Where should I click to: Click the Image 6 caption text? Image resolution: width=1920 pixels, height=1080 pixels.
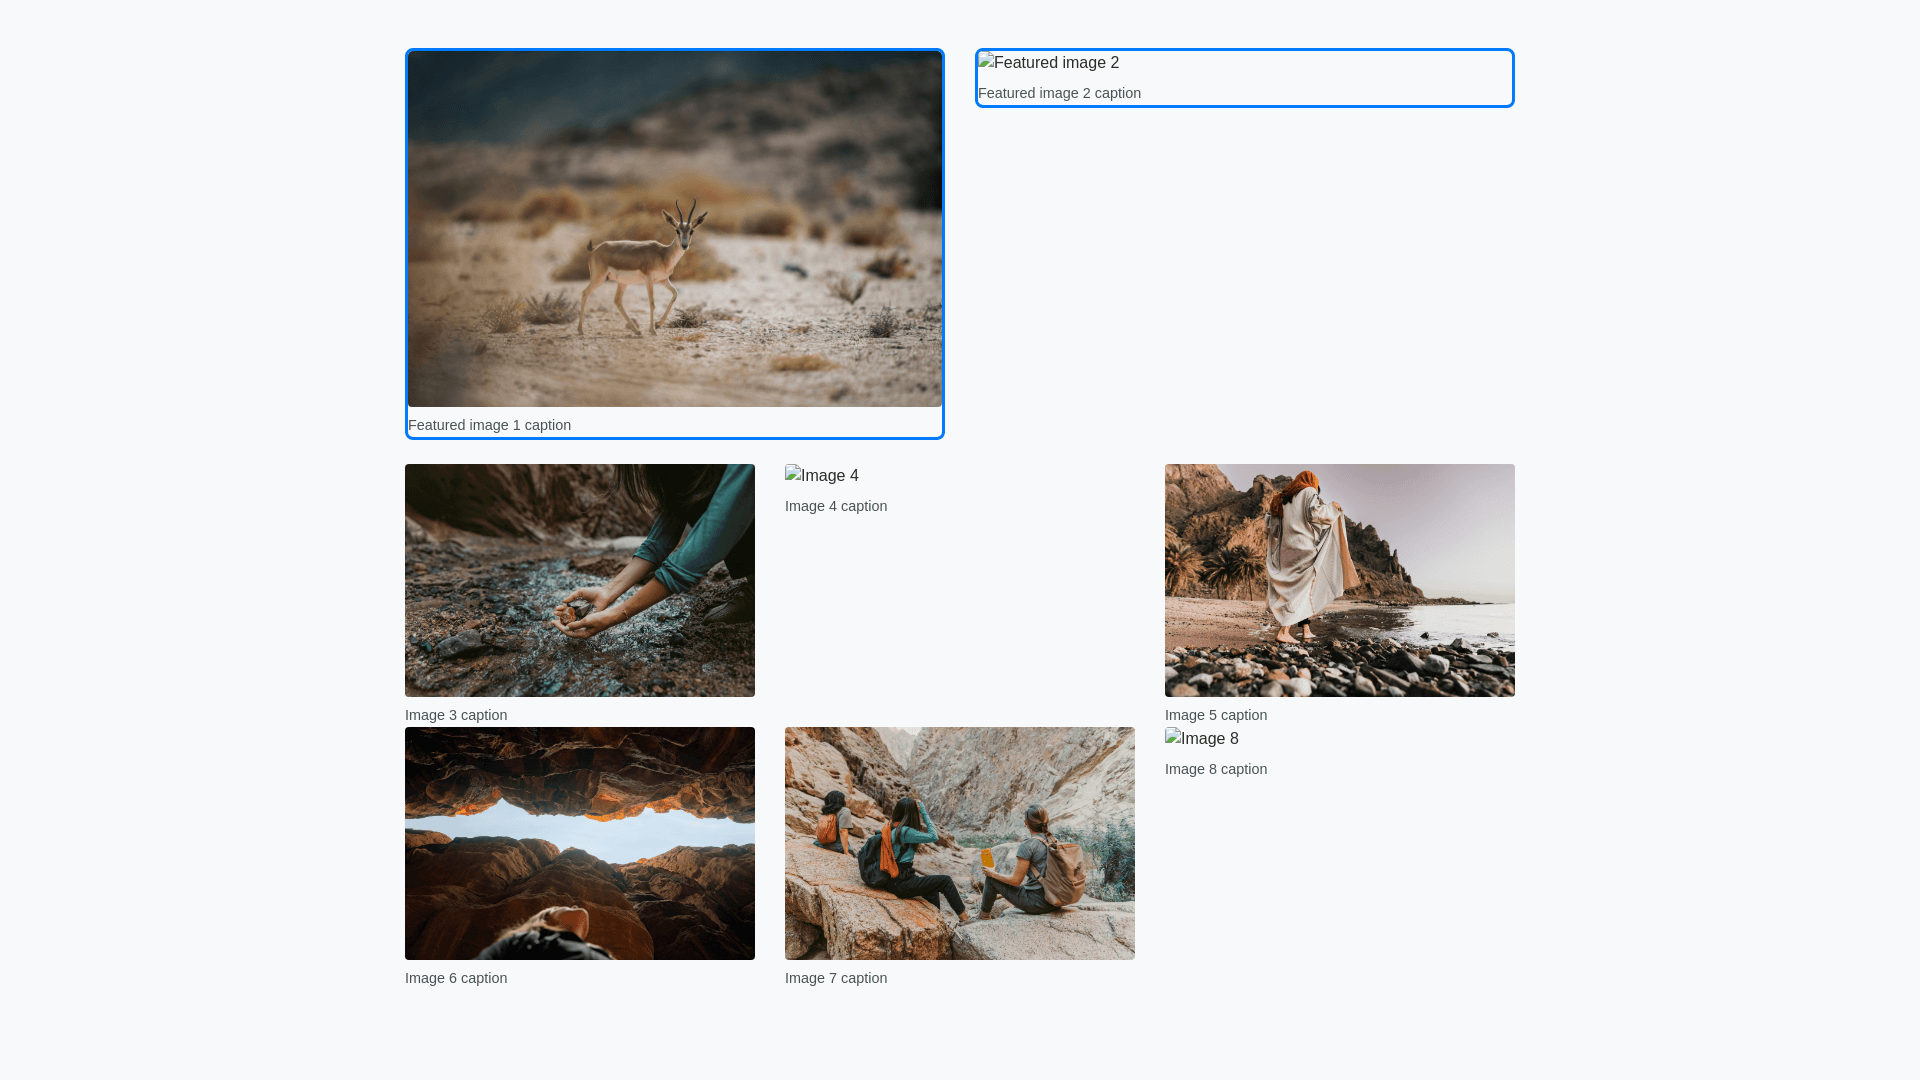(456, 978)
